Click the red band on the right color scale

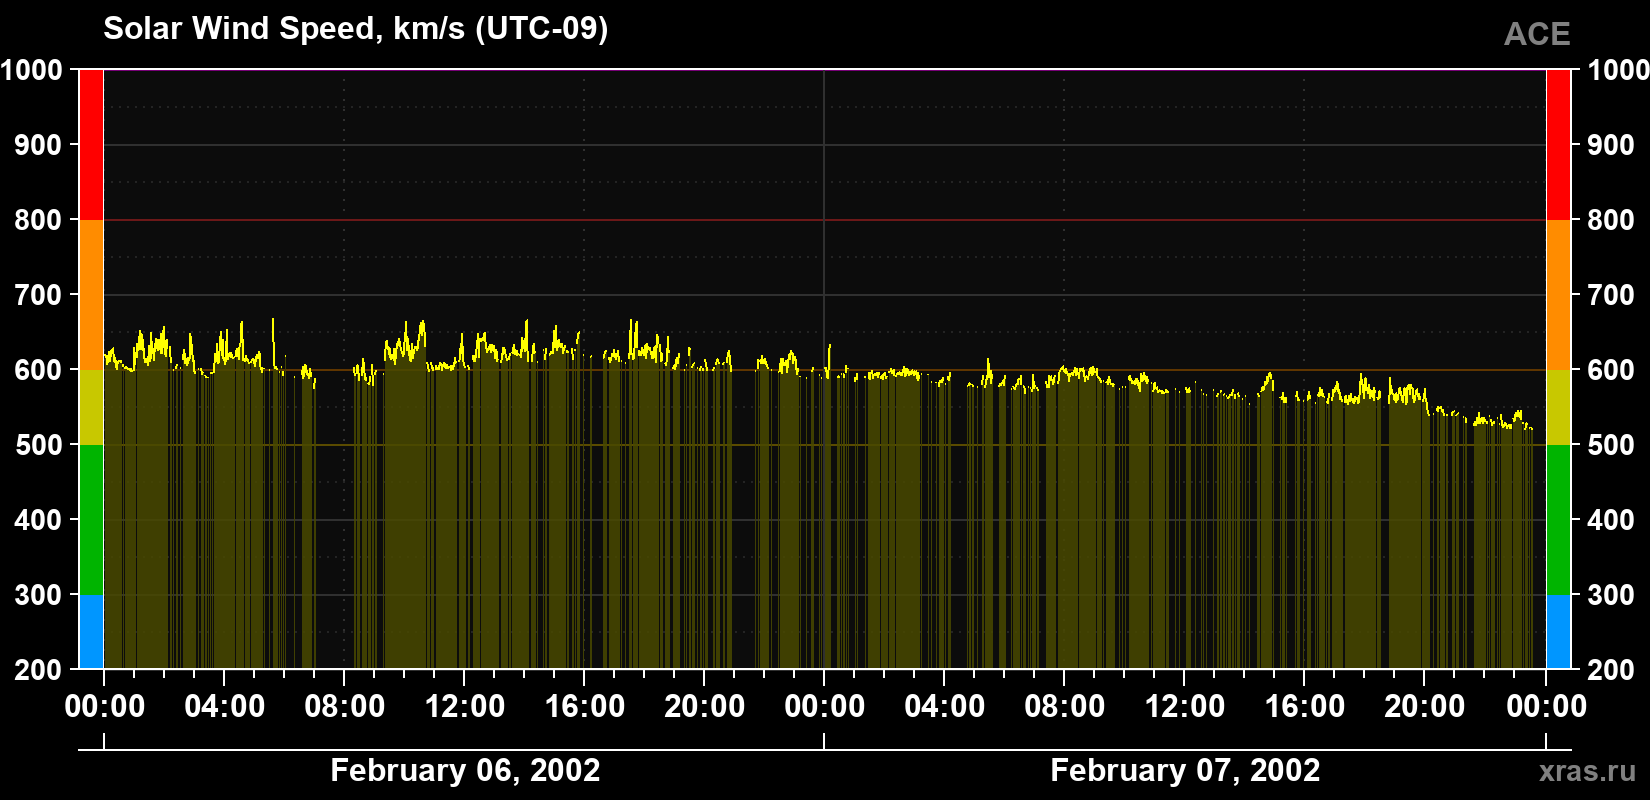(1558, 145)
